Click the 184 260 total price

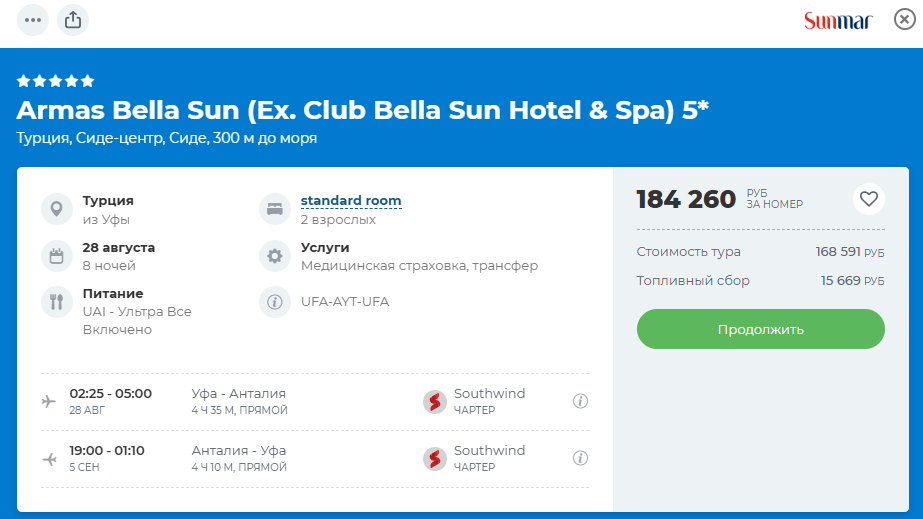click(x=686, y=199)
